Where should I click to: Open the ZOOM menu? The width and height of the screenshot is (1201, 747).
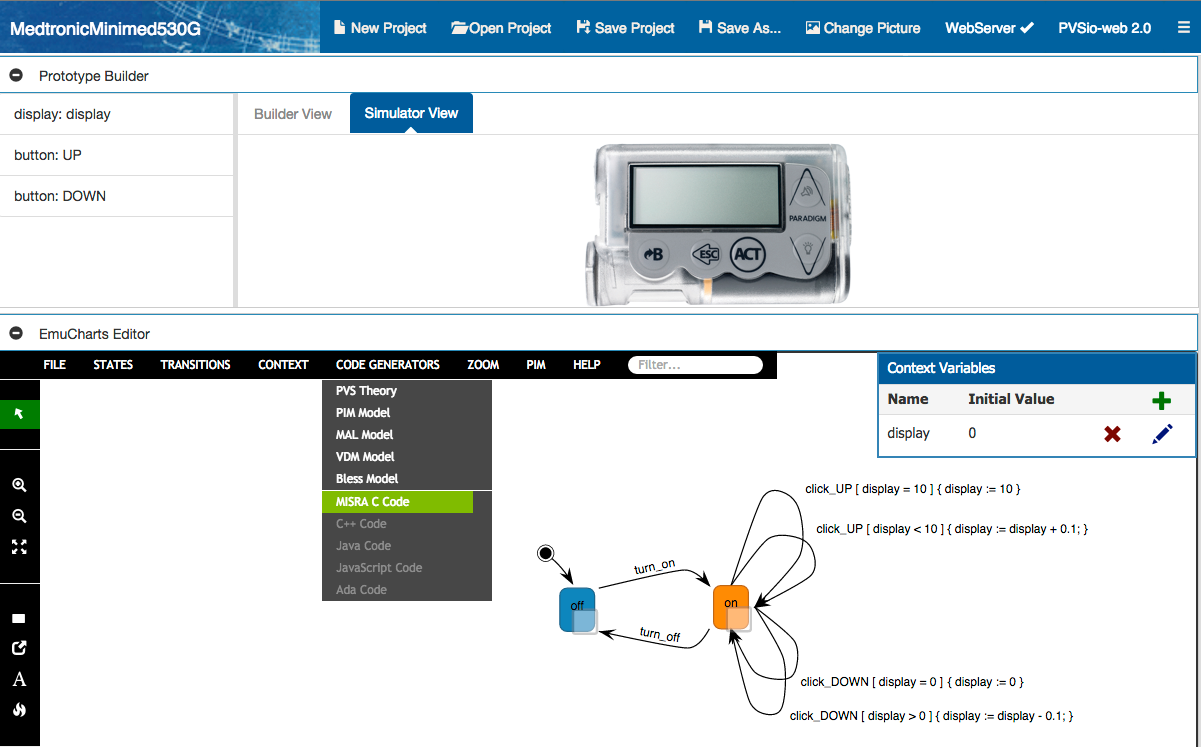pyautogui.click(x=483, y=365)
